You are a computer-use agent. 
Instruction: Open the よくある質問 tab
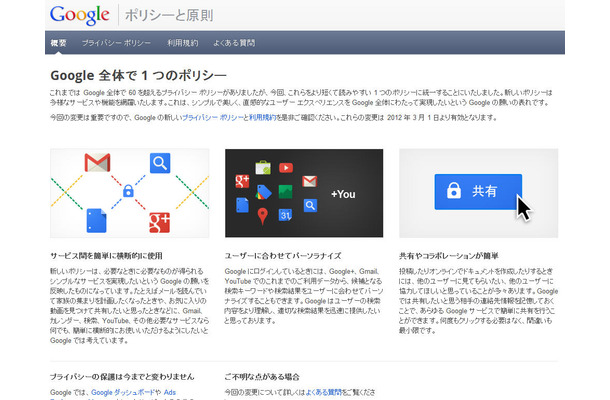pyautogui.click(x=234, y=43)
